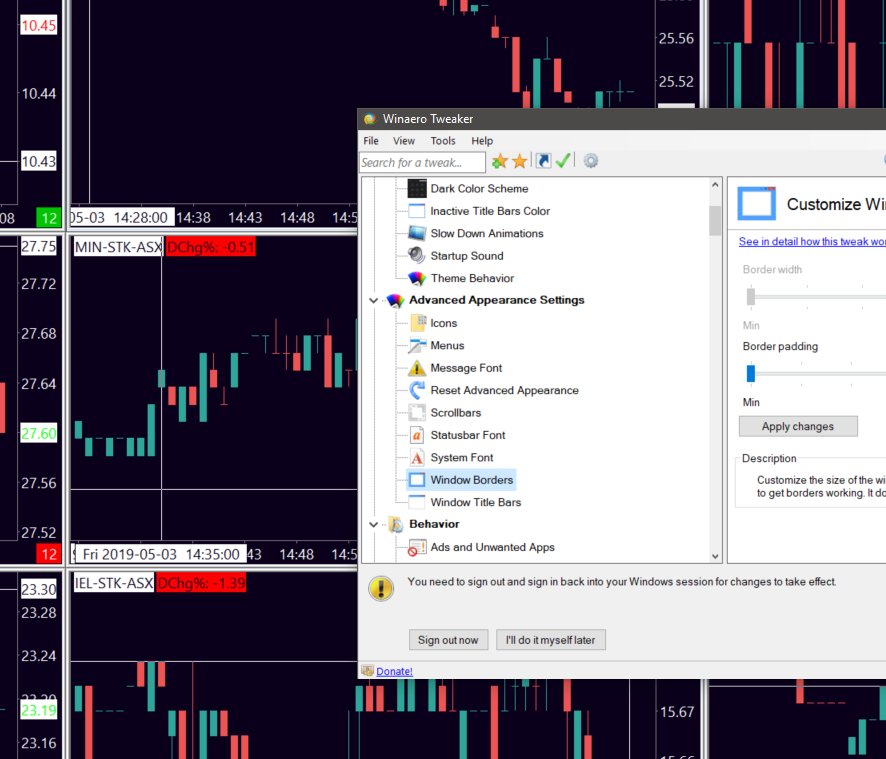Click the DChg%: -1.39 red label
The height and width of the screenshot is (759, 886).
(201, 583)
